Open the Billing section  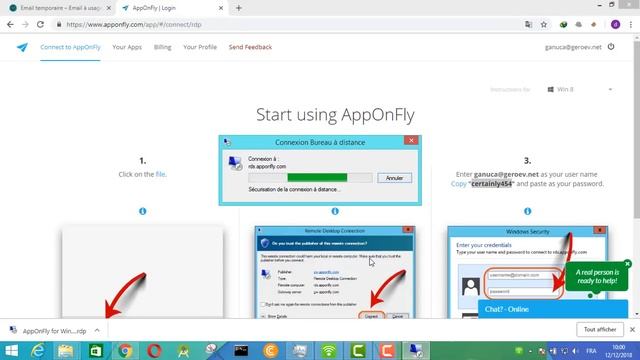(162, 47)
